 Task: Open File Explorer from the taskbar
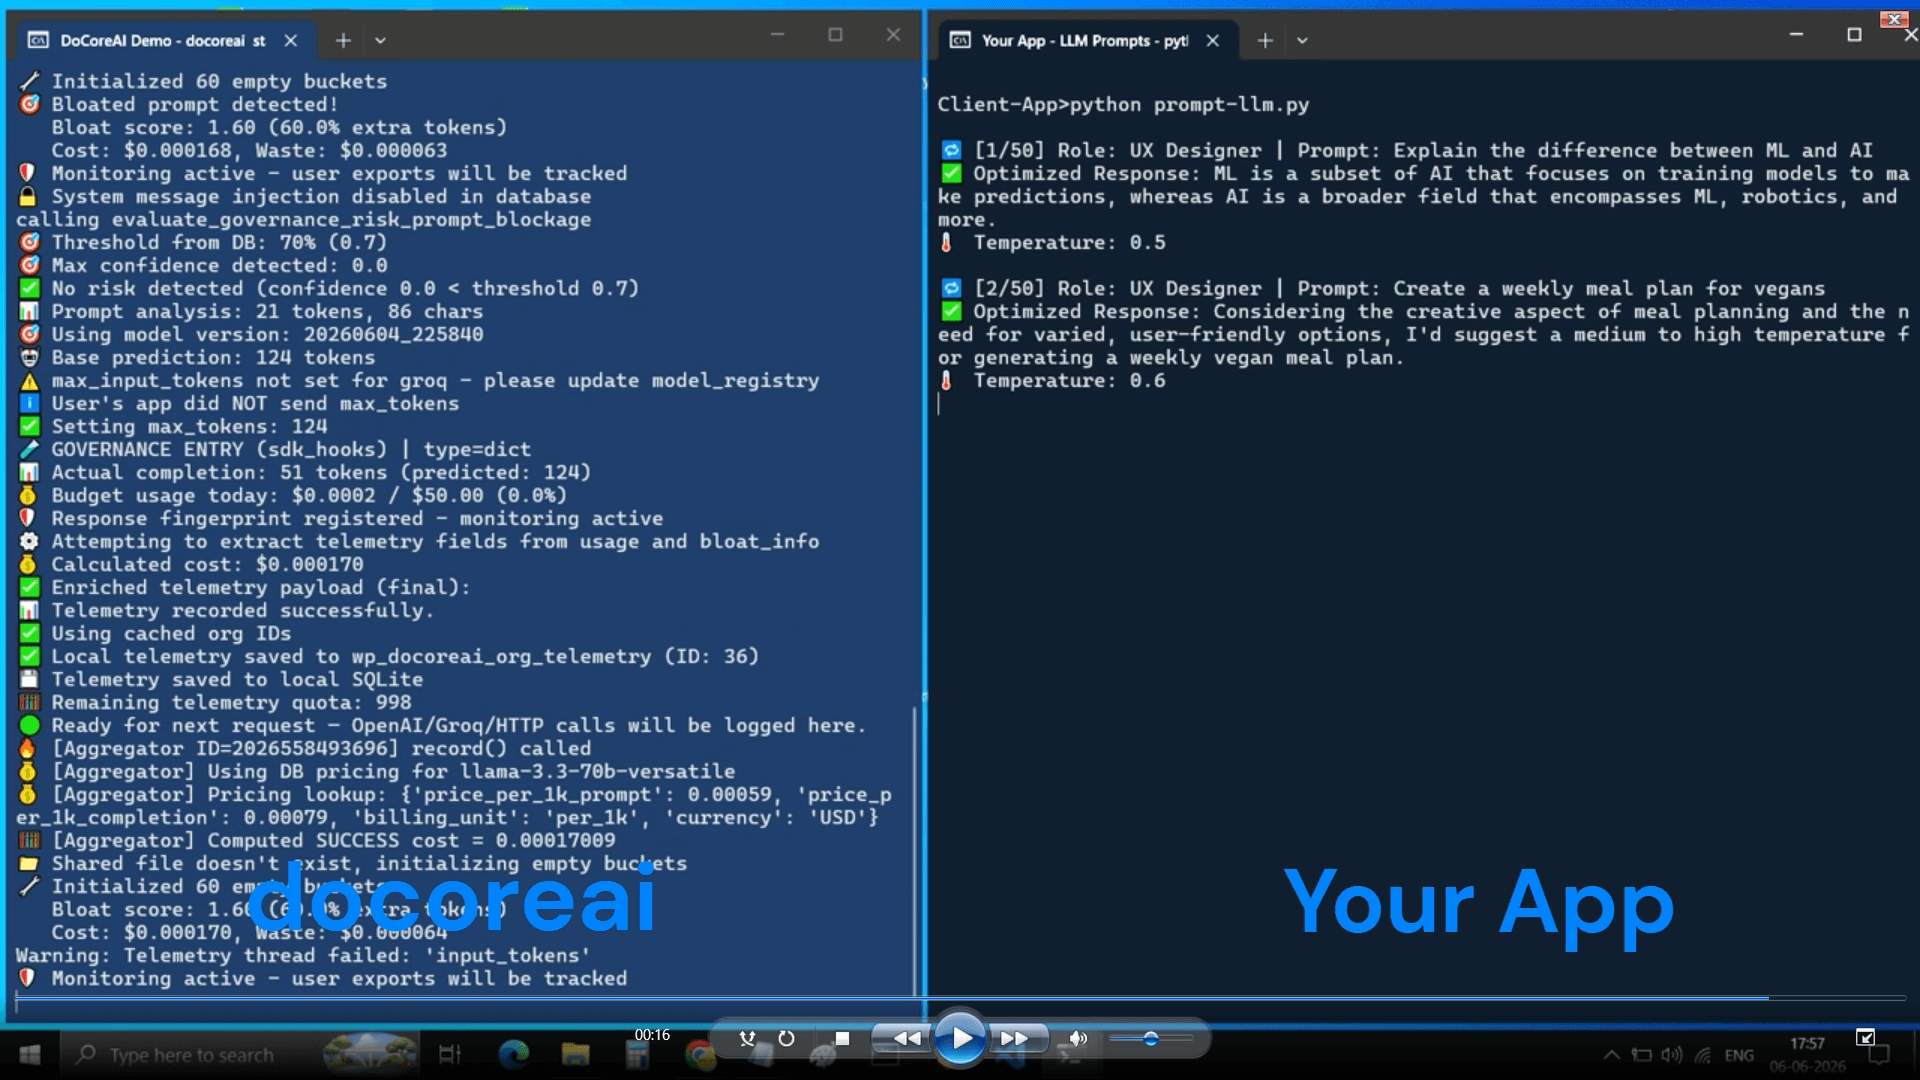(575, 1054)
